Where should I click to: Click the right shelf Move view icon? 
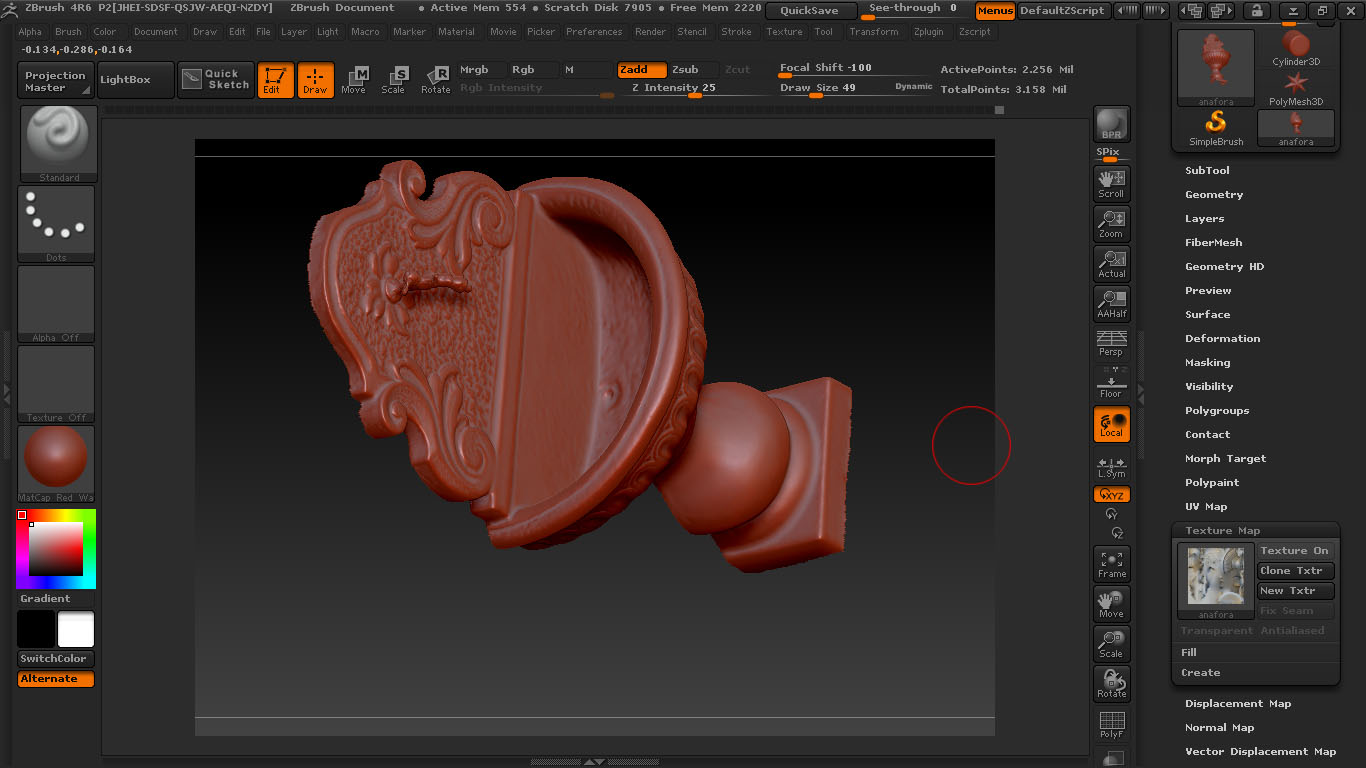tap(1111, 604)
